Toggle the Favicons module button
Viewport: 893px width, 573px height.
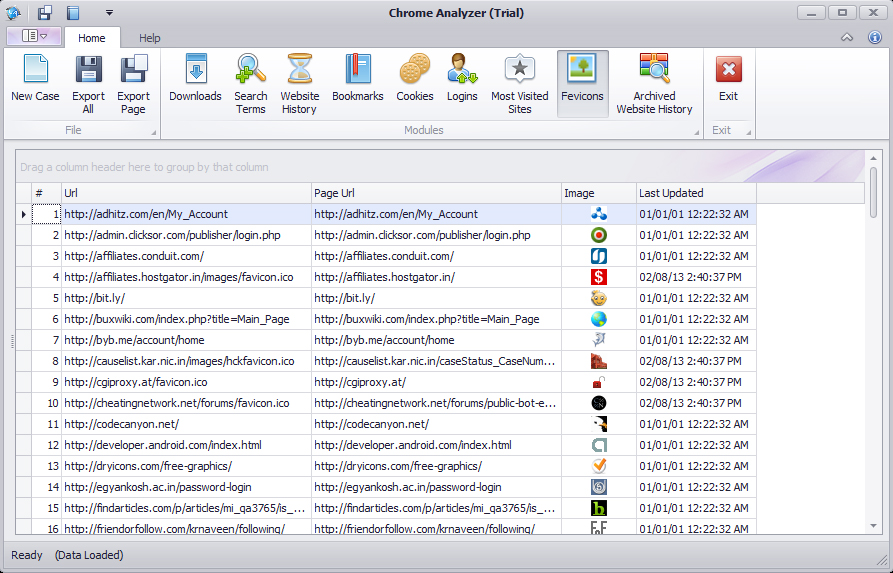(582, 80)
